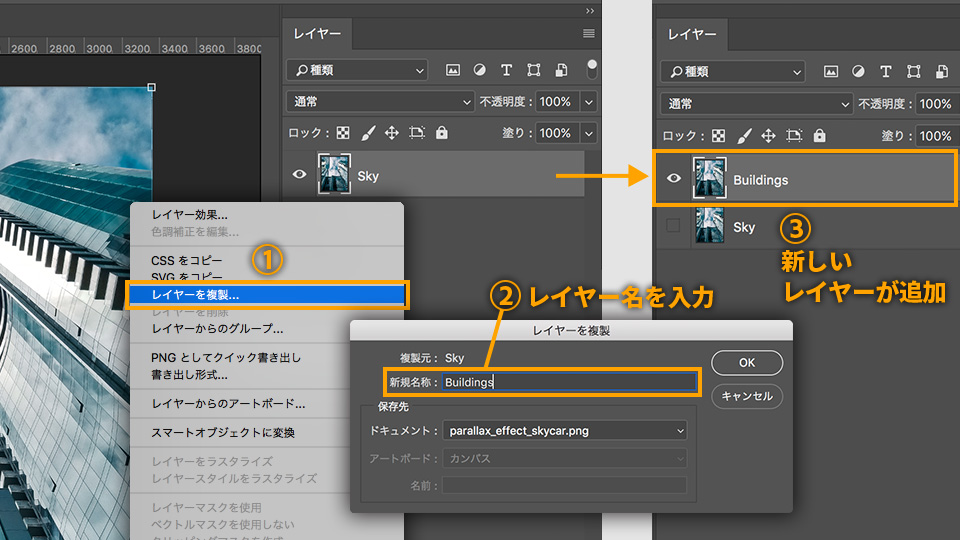Click opacity 100% field in left panel
This screenshot has width=960, height=540.
pos(558,102)
